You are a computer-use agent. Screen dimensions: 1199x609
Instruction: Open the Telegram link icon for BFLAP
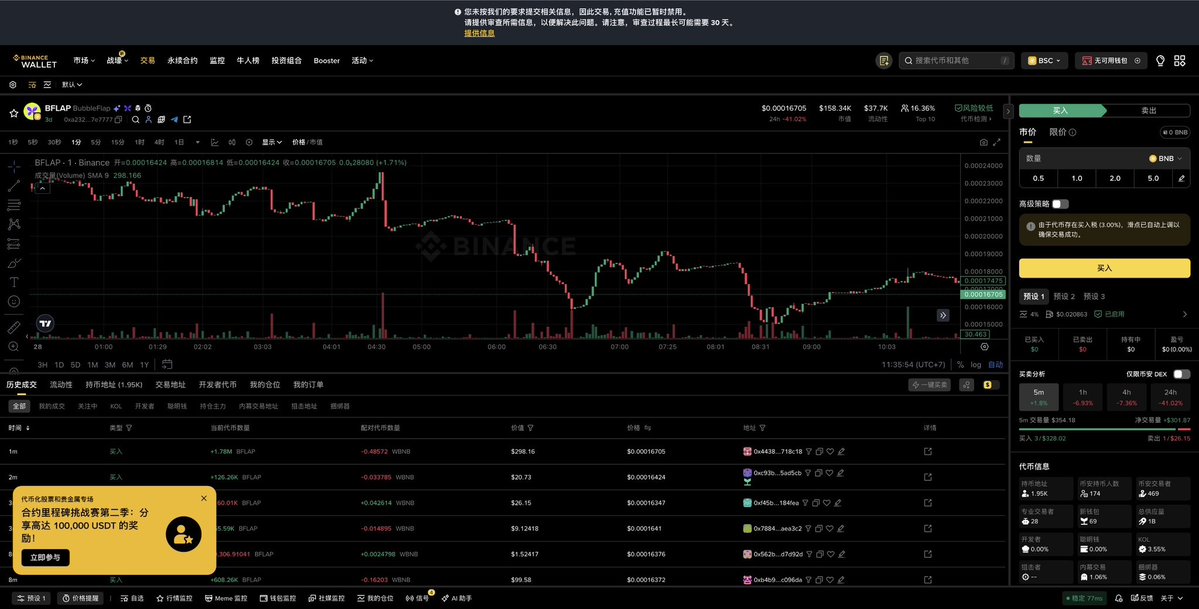pos(174,119)
